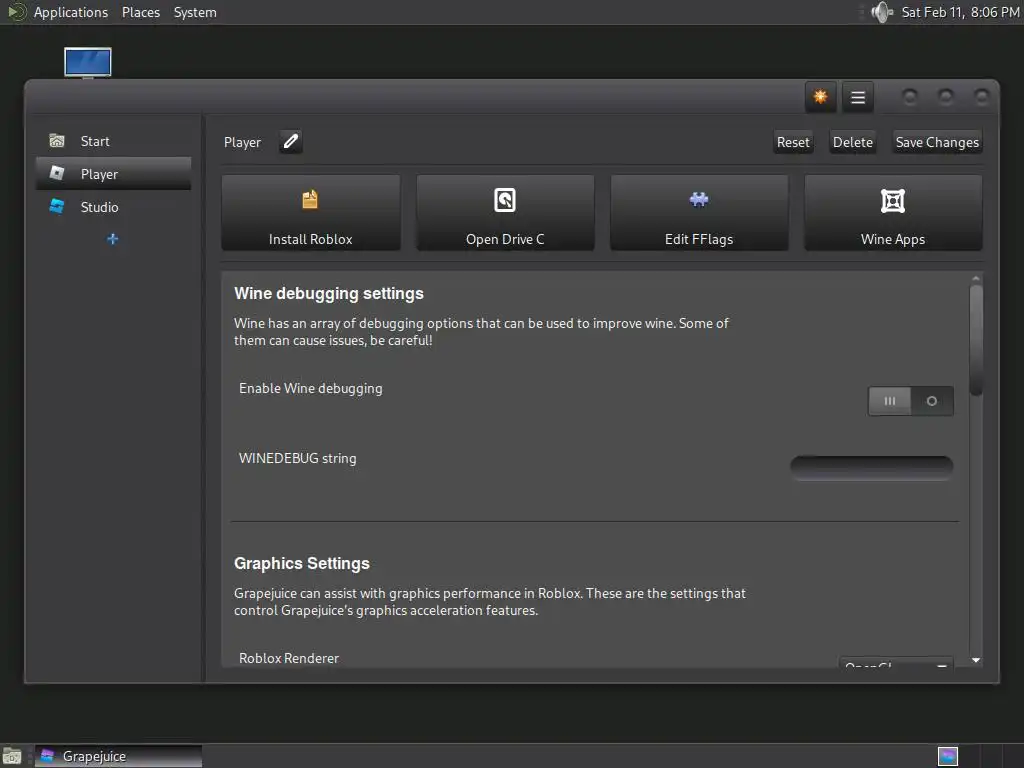1024x768 pixels.
Task: Click the scrollbar down arrow
Action: pos(976,660)
